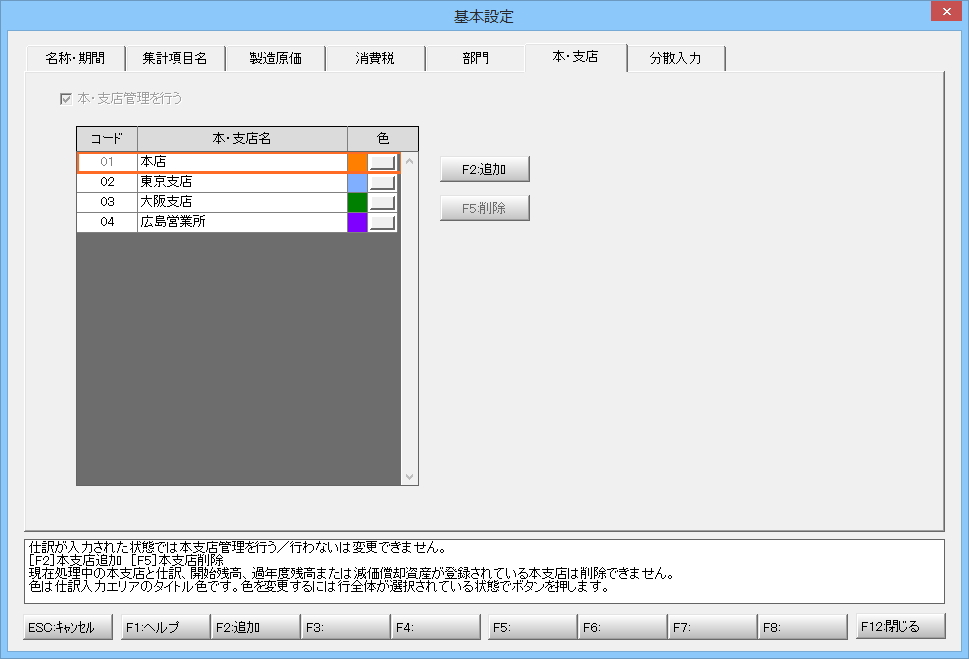
Task: Click the orange color swatch for 本店
Action: (357, 162)
